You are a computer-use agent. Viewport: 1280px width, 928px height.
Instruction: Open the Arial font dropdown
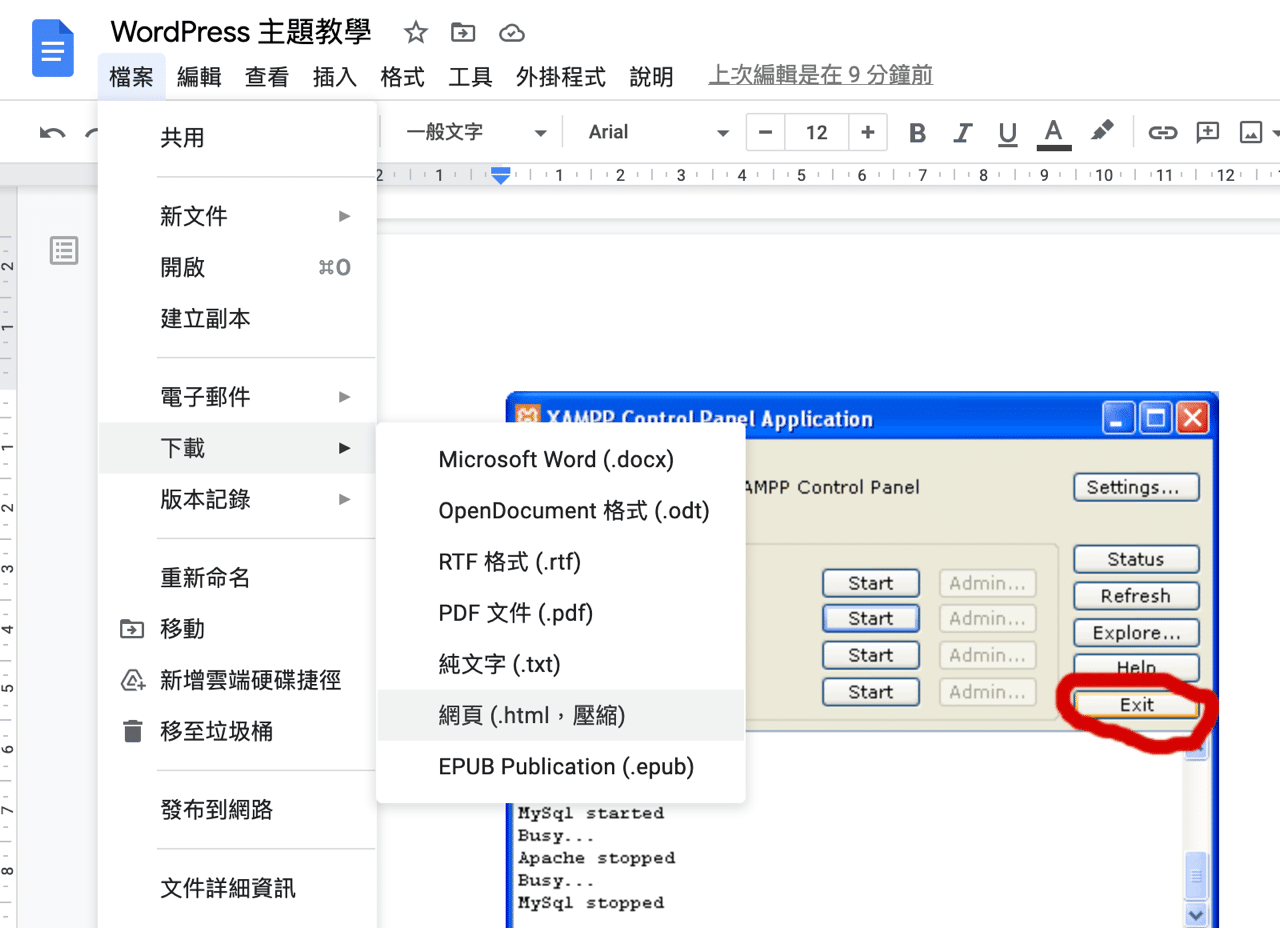click(x=659, y=132)
